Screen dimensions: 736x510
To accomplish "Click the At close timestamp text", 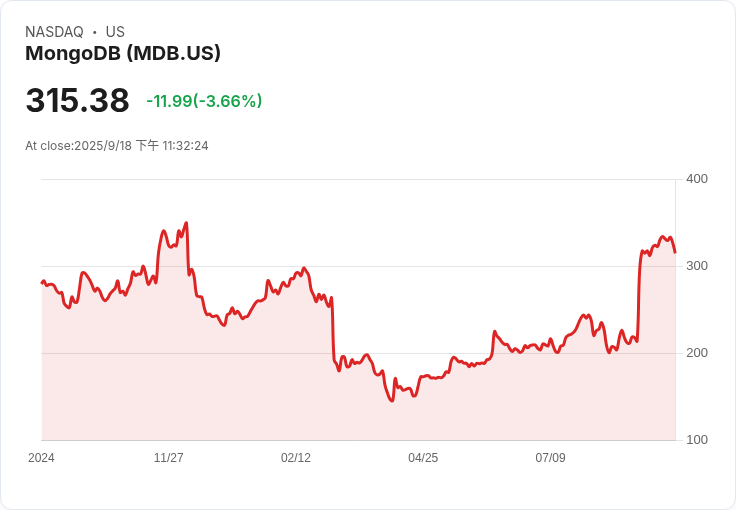I will [117, 145].
